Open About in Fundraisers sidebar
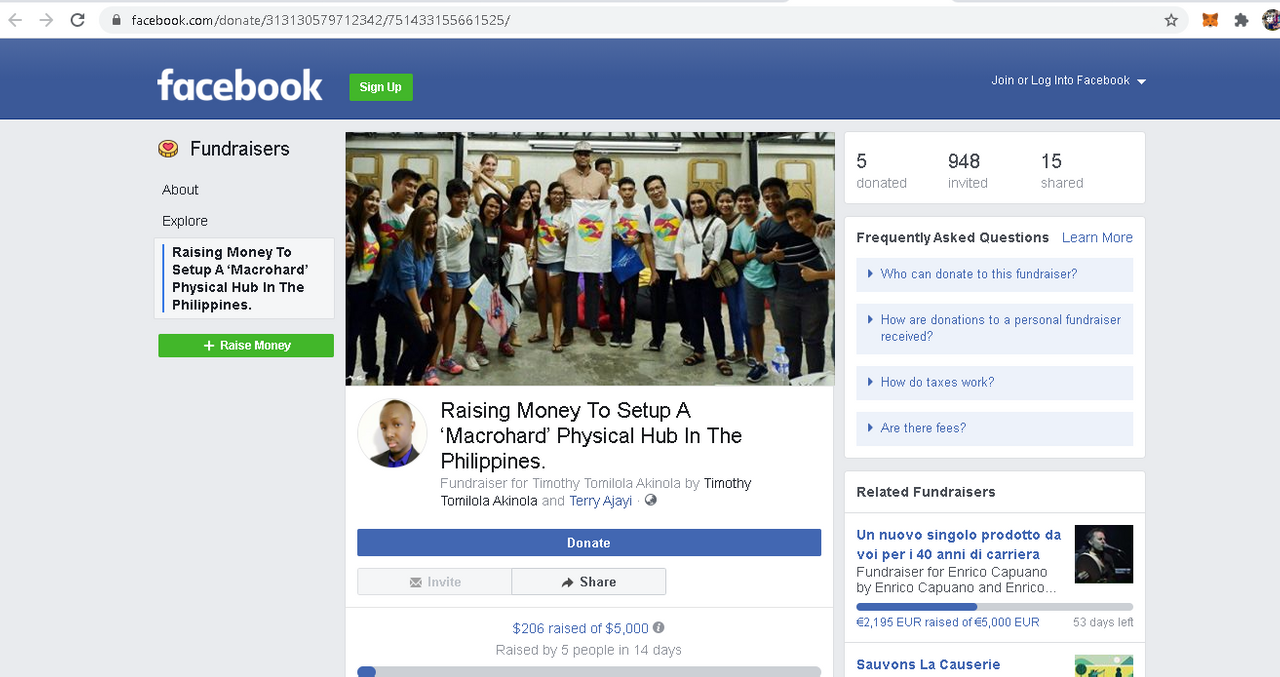 180,190
